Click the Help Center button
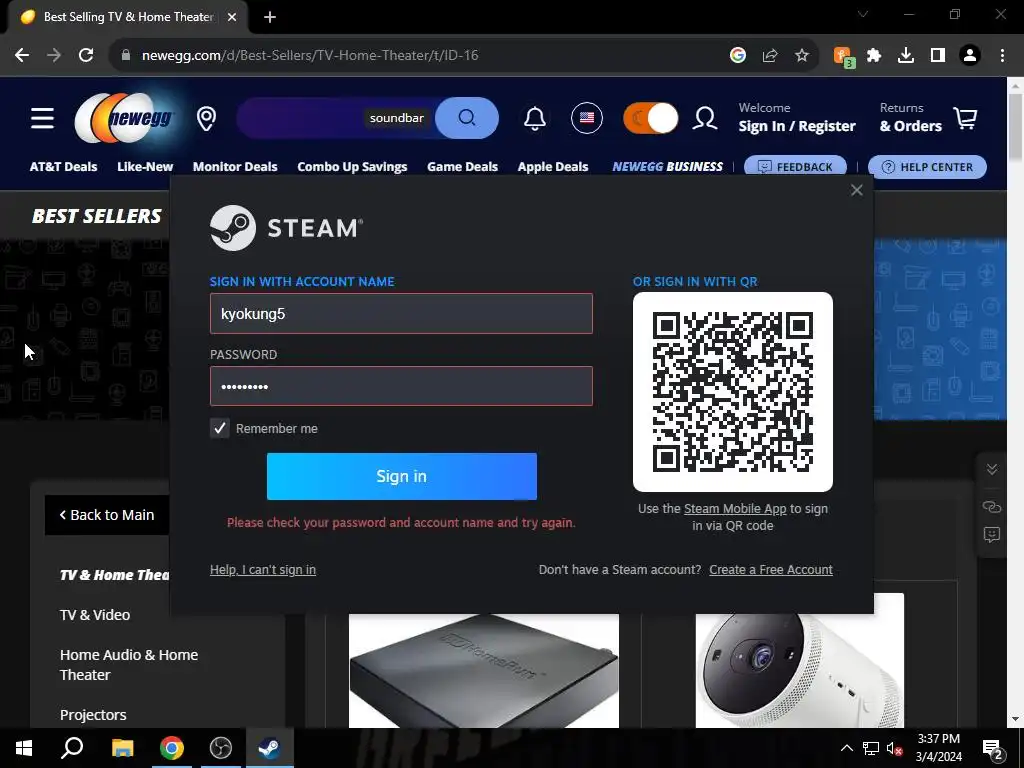This screenshot has width=1024, height=768. 927,167
